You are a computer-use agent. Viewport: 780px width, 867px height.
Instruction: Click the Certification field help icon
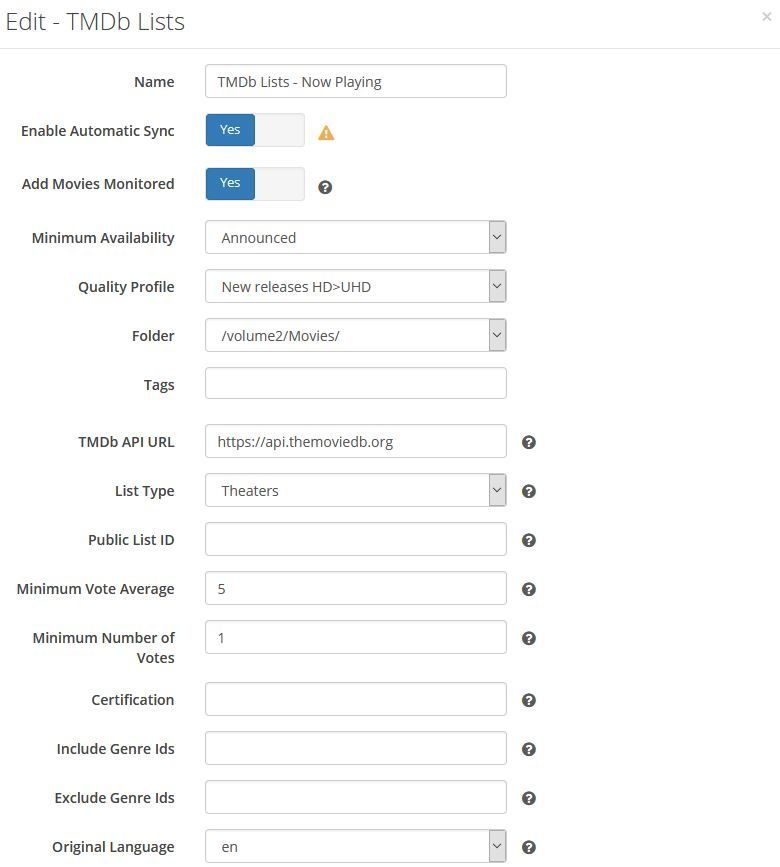tap(529, 700)
